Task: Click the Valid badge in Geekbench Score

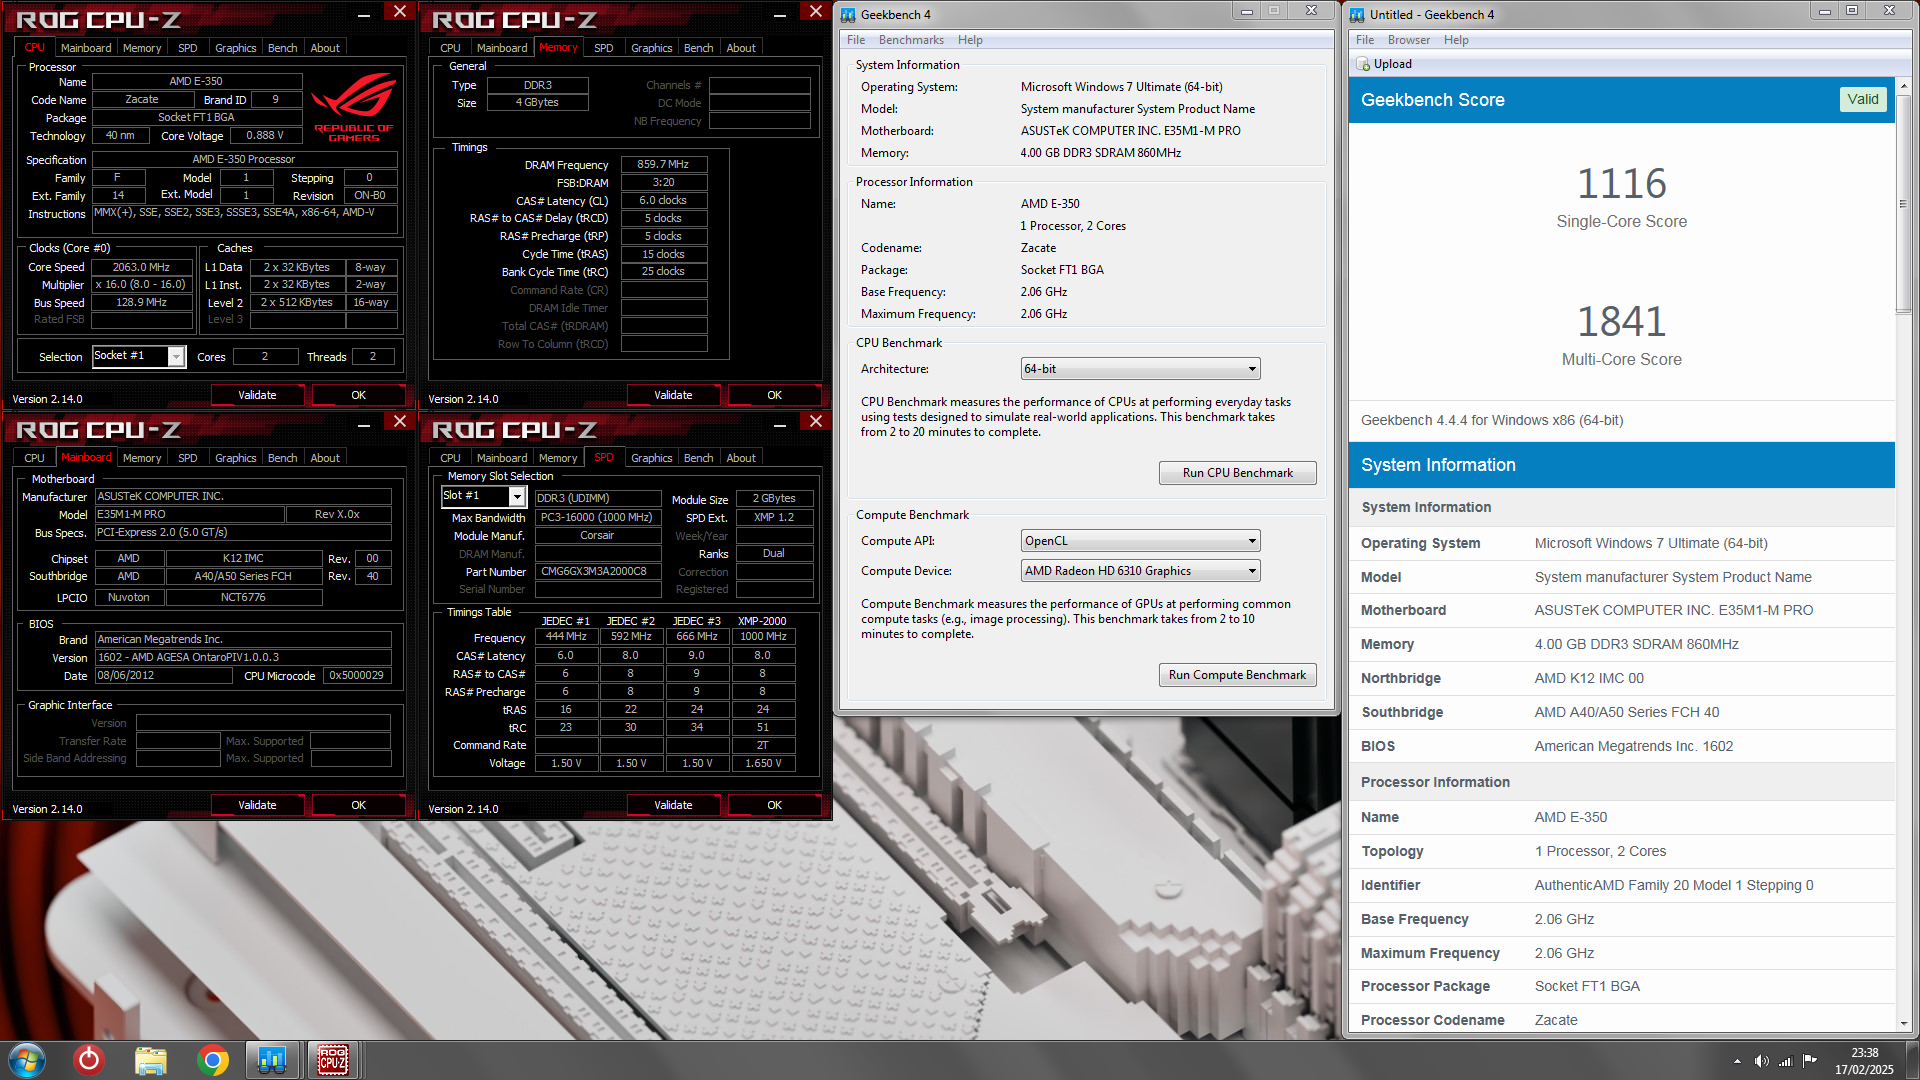Action: 1862,99
